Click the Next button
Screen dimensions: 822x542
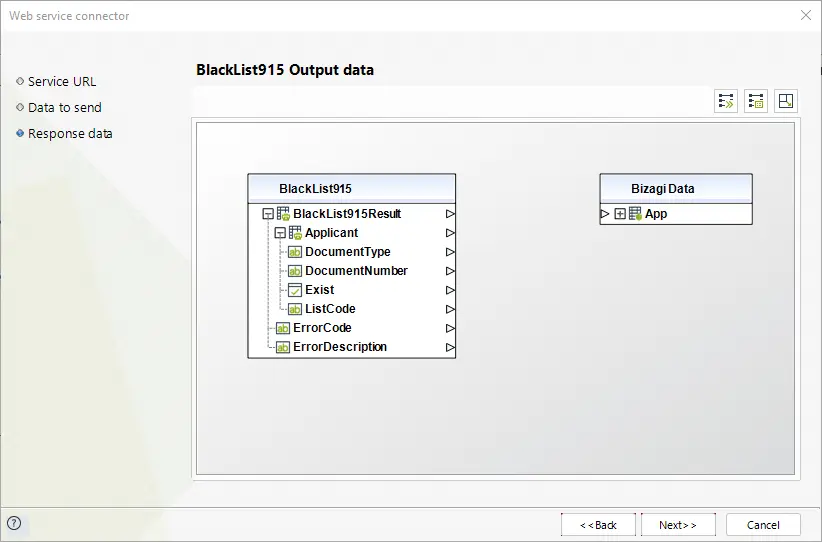click(678, 525)
